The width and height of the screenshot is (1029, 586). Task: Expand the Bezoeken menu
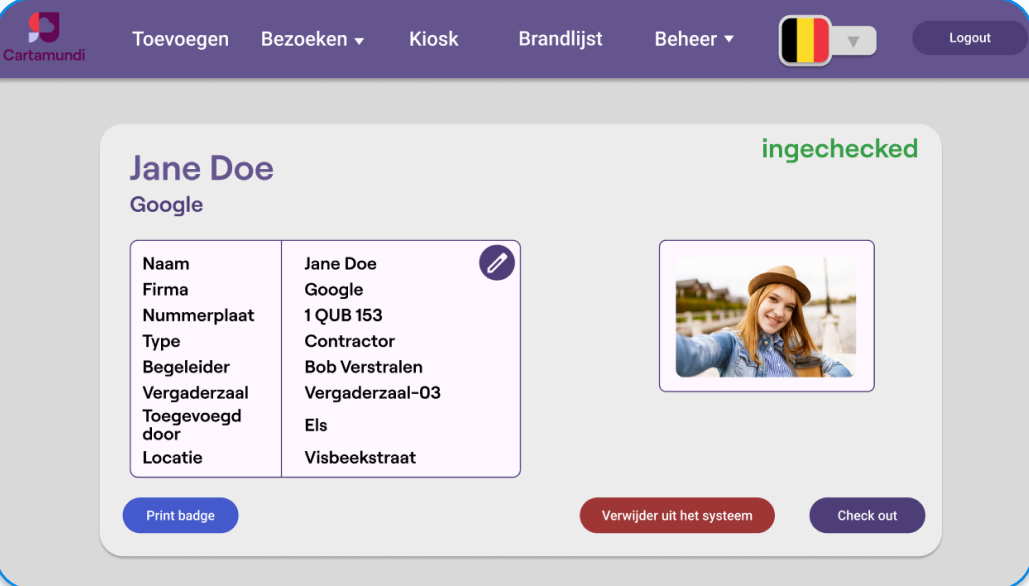pos(312,39)
